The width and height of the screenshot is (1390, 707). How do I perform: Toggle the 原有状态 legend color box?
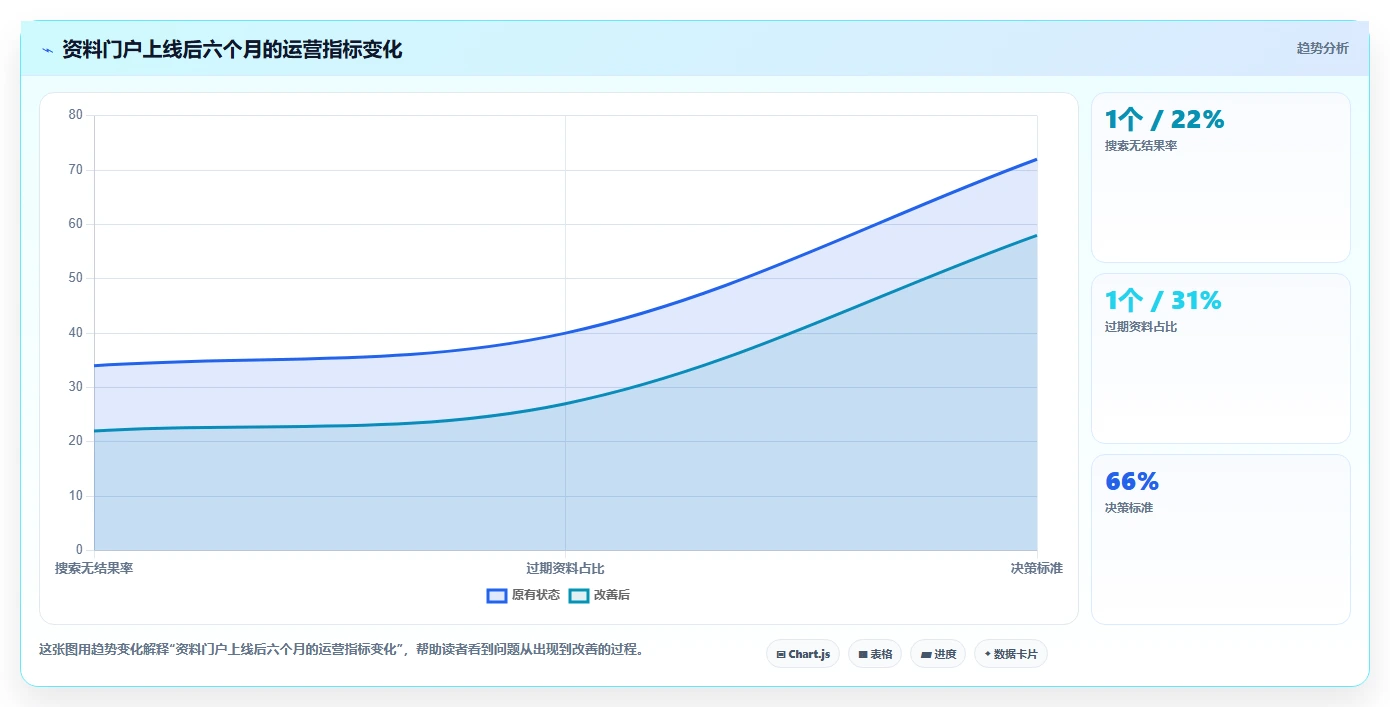tap(497, 595)
